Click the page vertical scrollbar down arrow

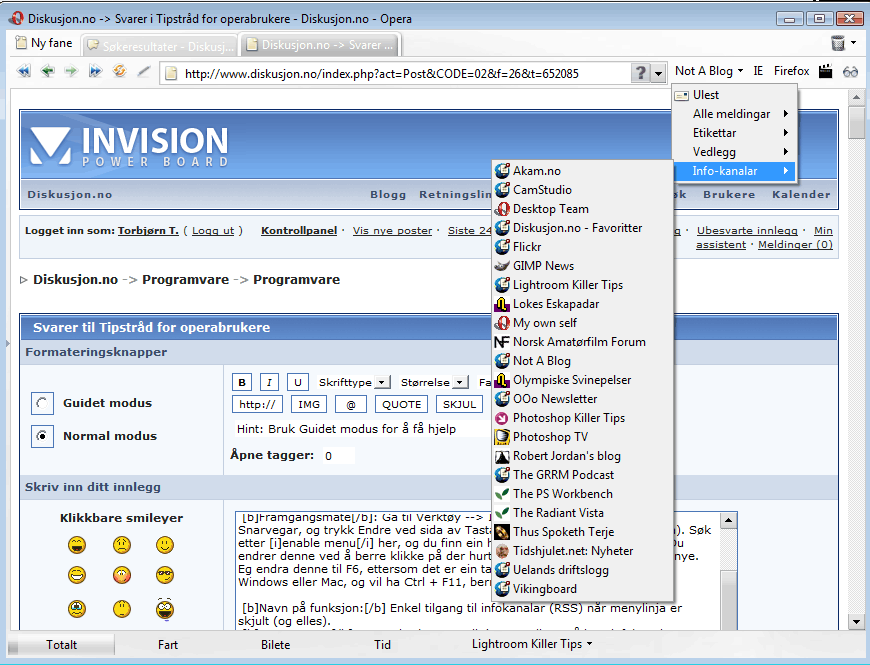click(x=856, y=622)
